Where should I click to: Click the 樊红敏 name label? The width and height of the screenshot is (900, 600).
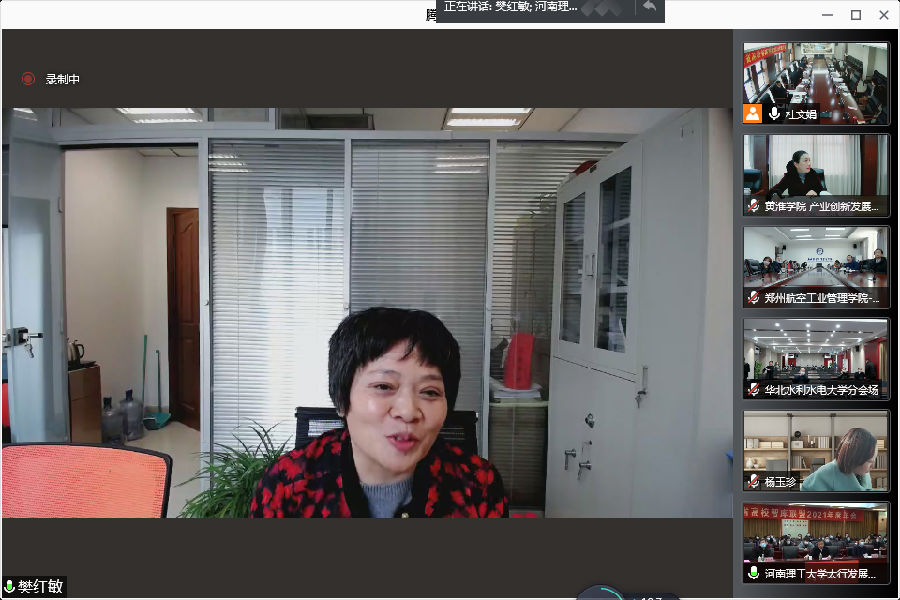[x=40, y=586]
